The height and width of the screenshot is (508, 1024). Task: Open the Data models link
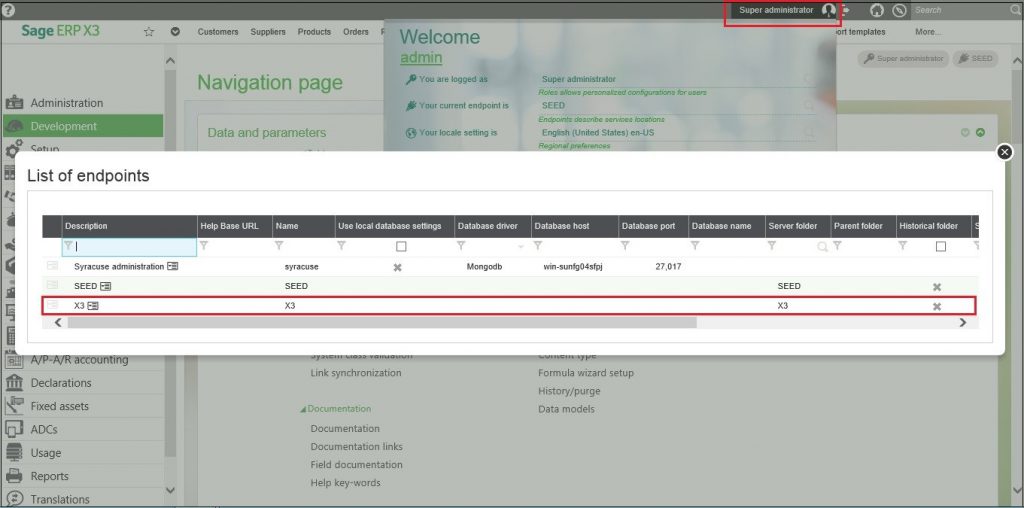[x=566, y=409]
